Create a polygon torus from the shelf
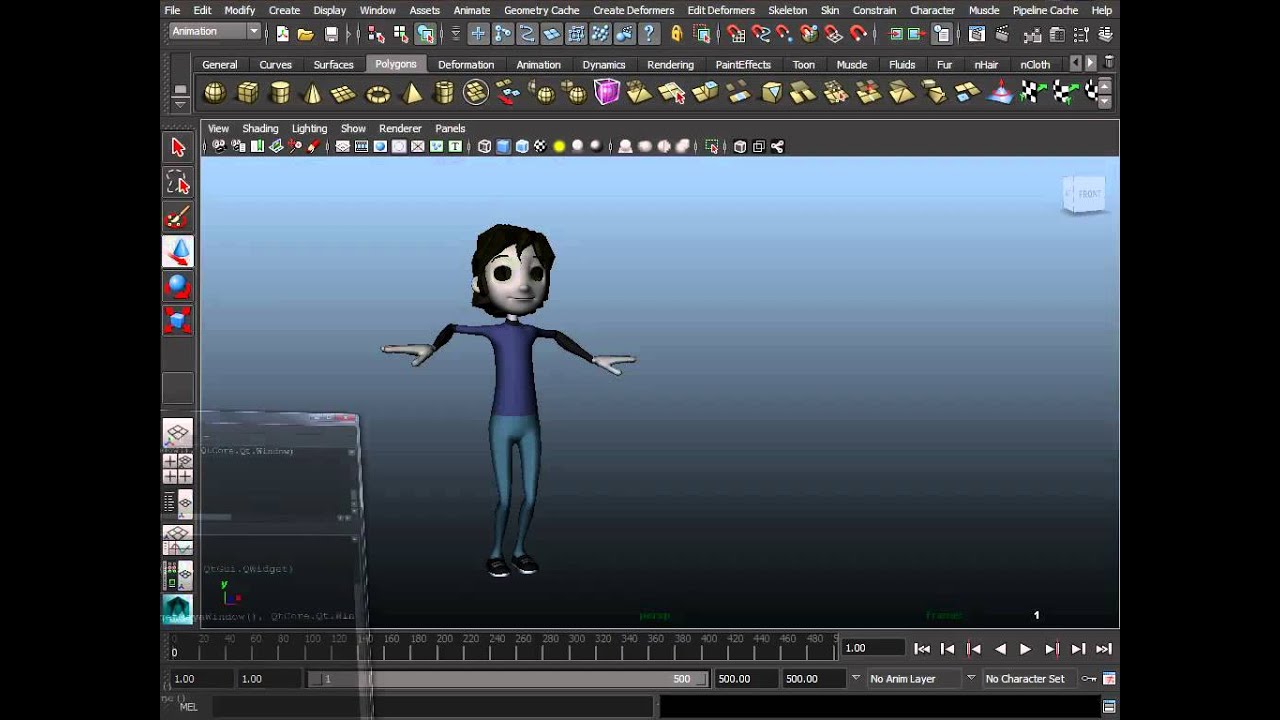This screenshot has width=1280, height=720. [x=378, y=94]
